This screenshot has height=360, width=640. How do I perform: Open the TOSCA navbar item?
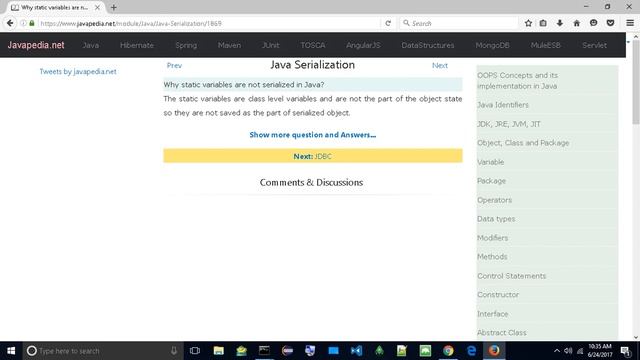point(313,45)
